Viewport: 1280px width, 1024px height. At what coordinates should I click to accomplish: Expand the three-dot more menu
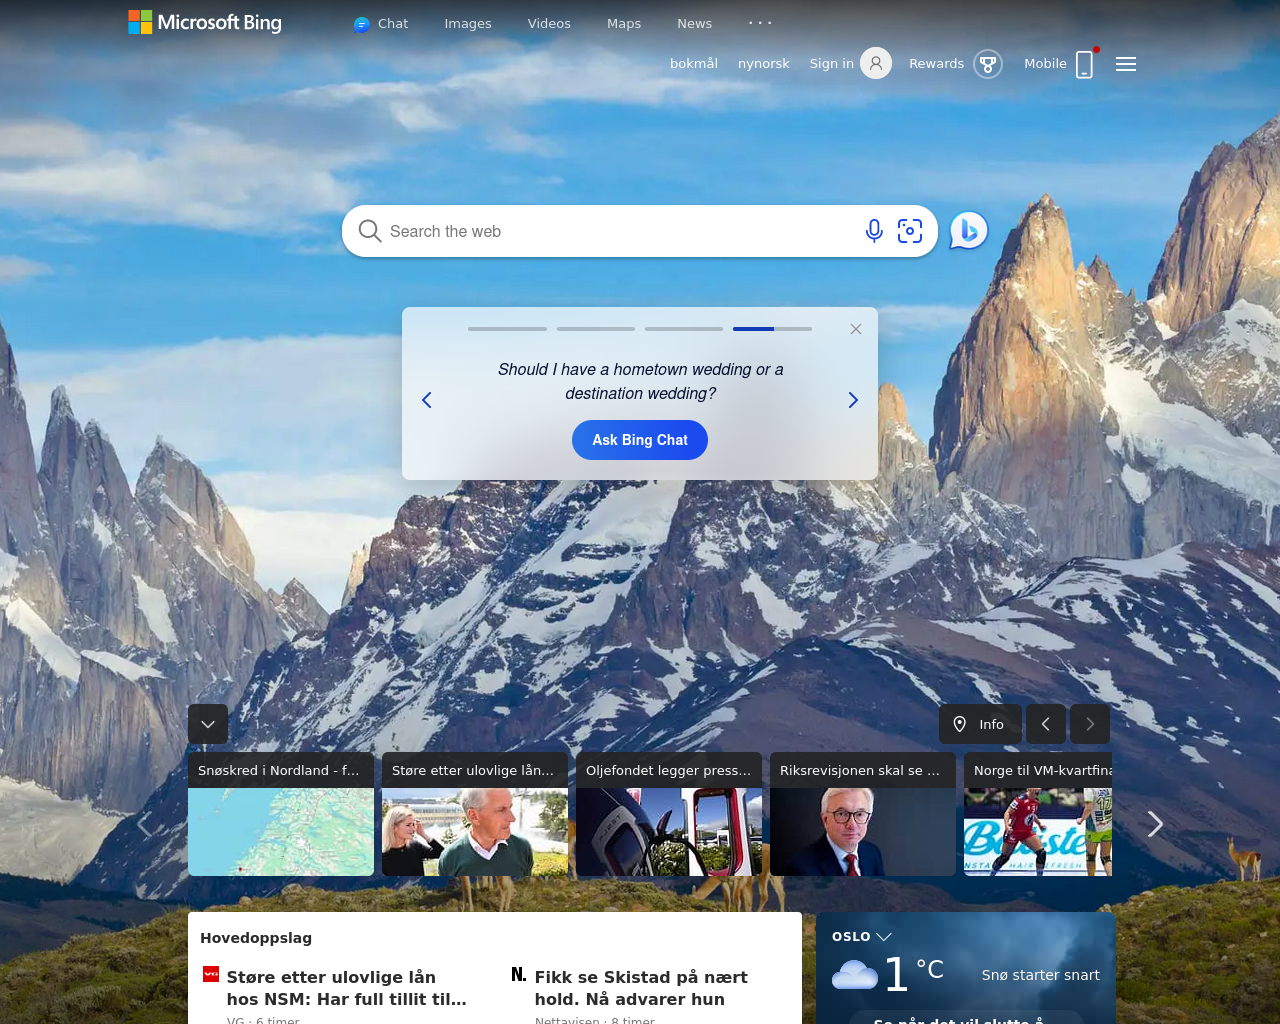(760, 23)
